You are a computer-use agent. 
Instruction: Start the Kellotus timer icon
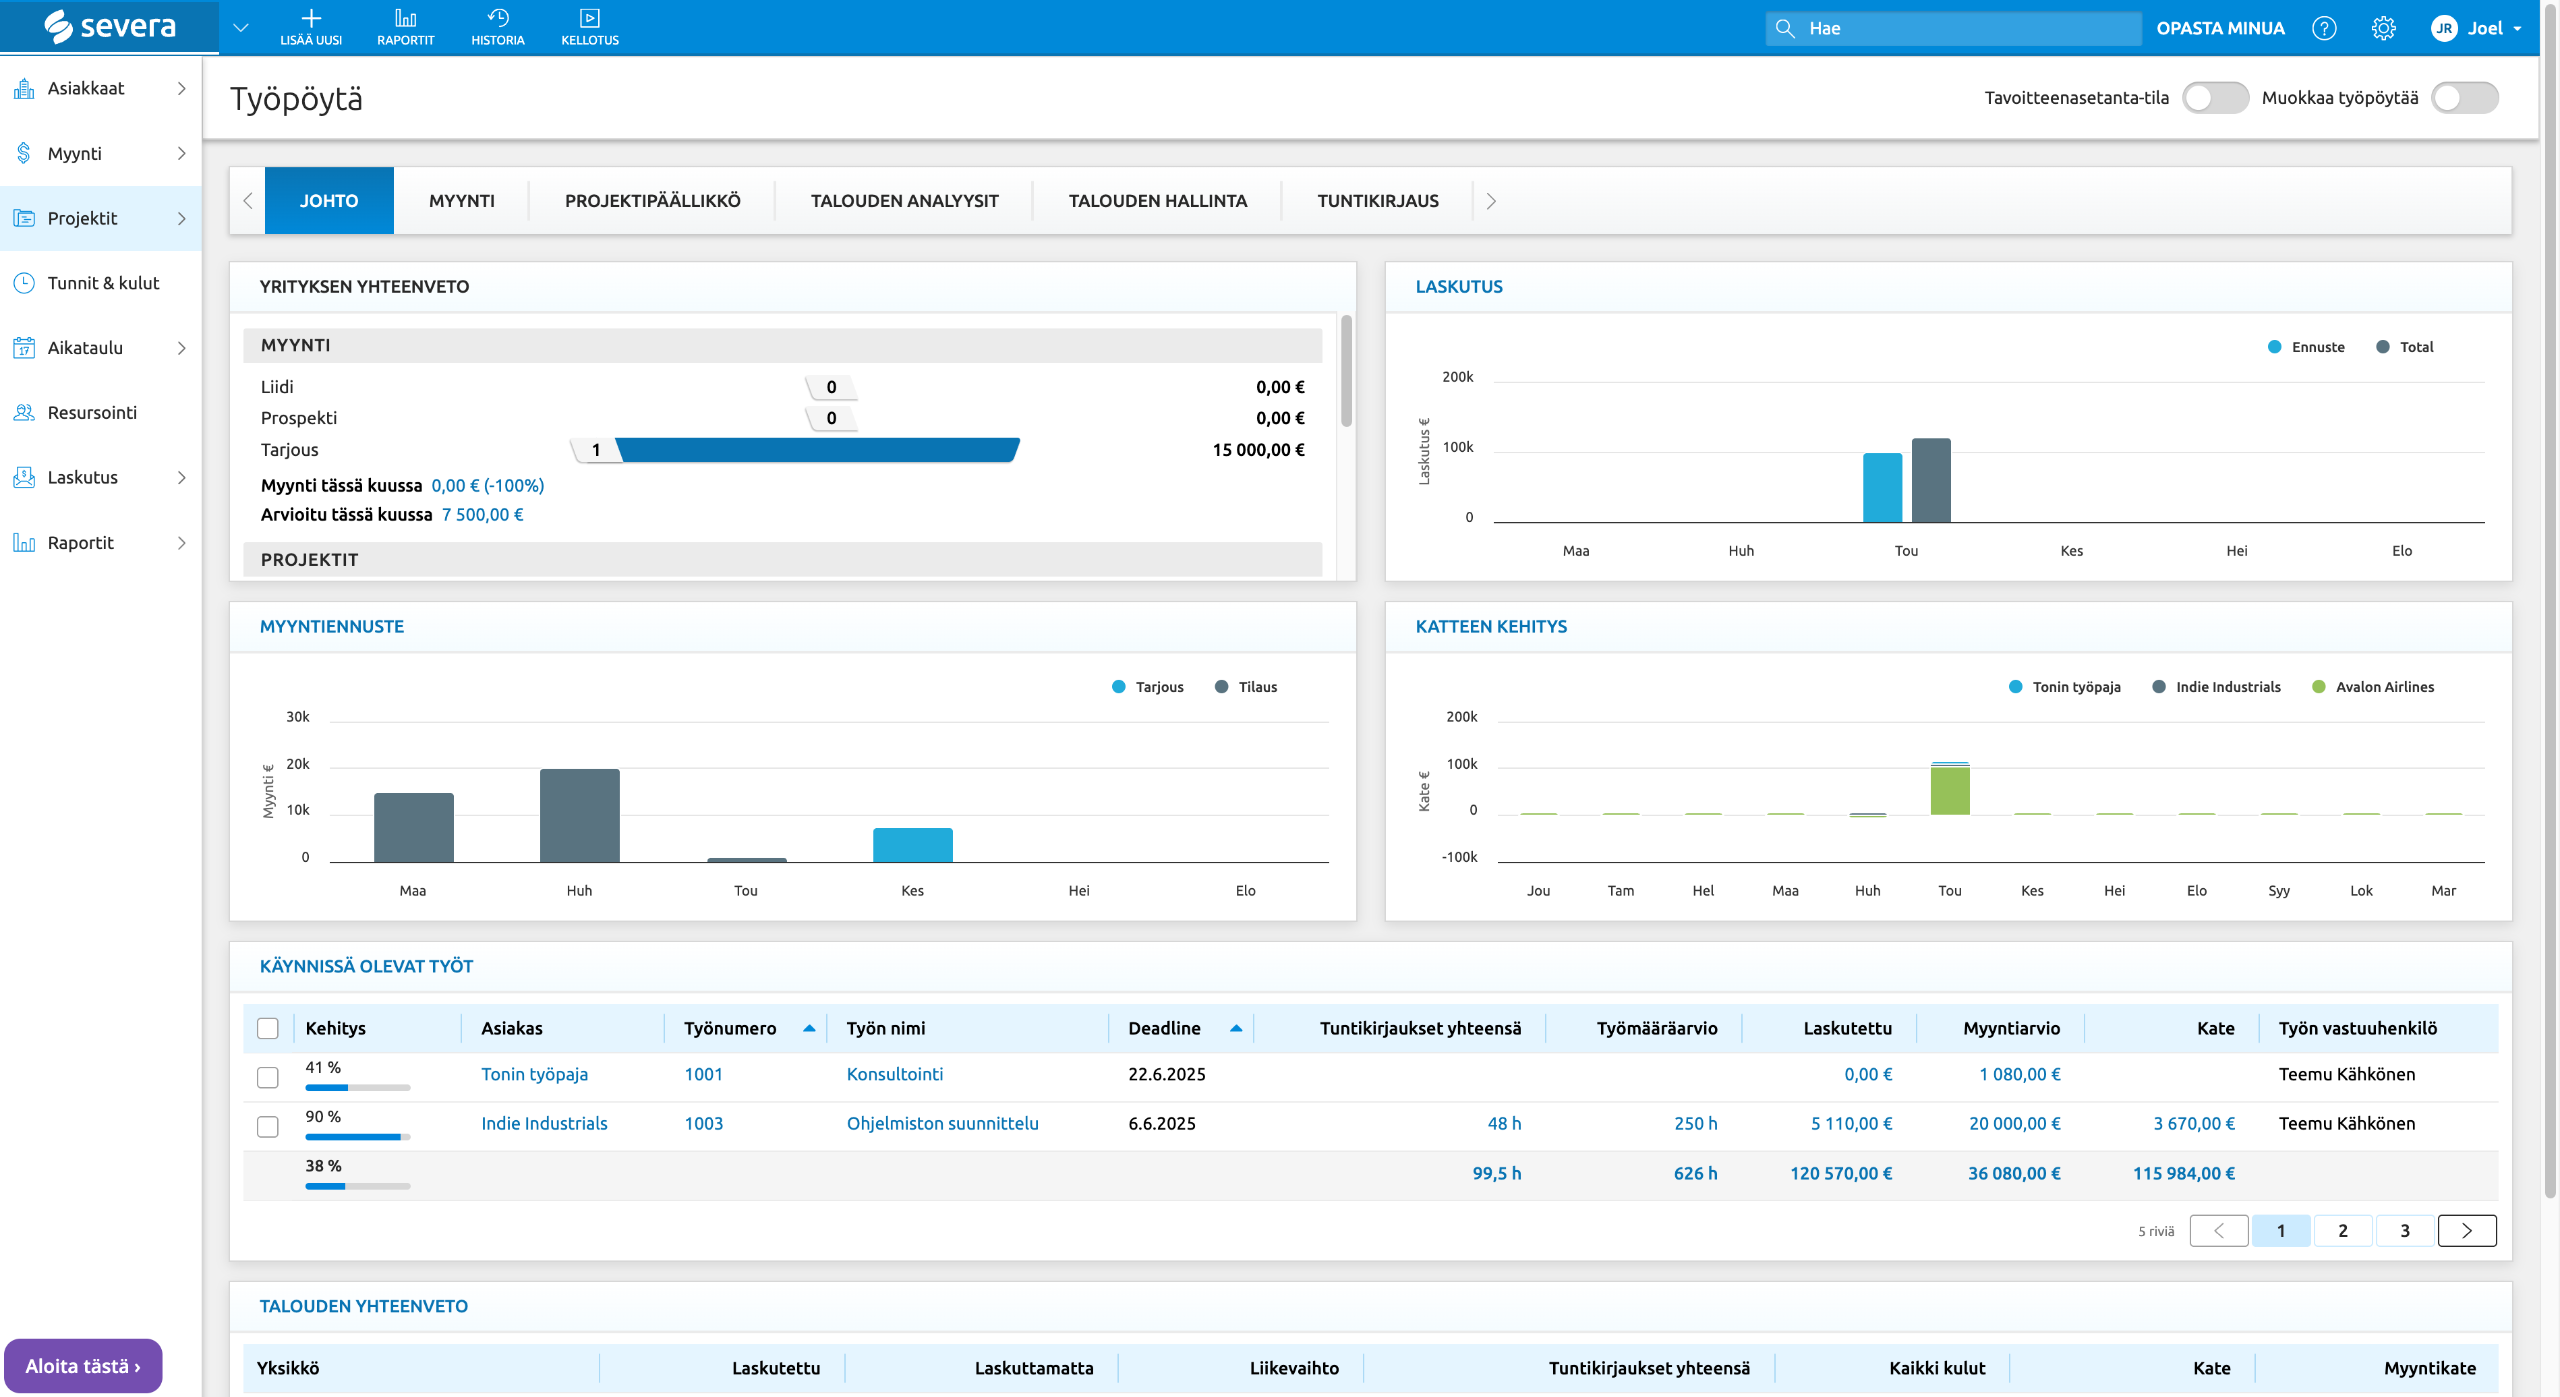point(589,19)
